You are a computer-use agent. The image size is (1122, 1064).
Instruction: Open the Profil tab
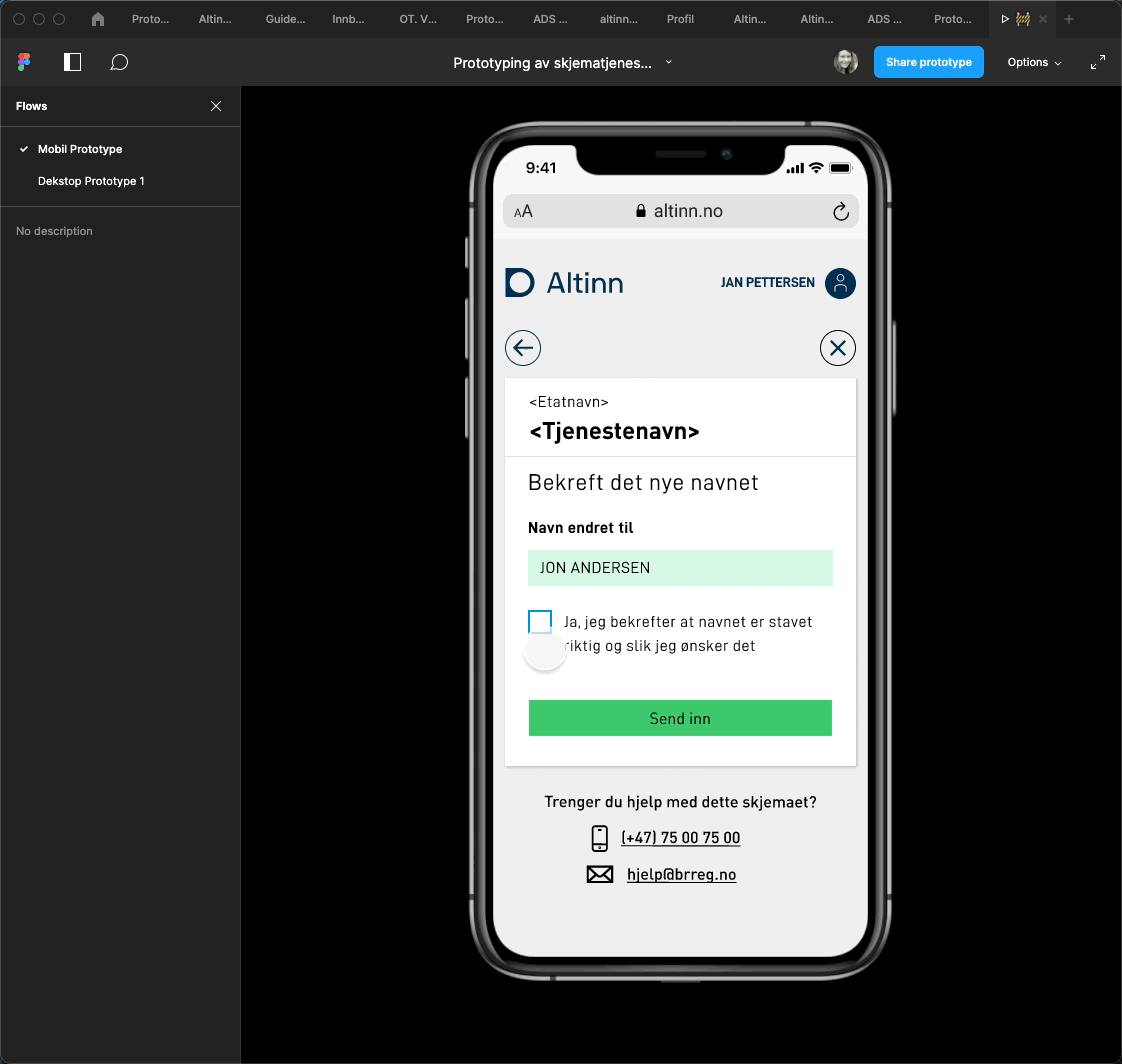[680, 19]
